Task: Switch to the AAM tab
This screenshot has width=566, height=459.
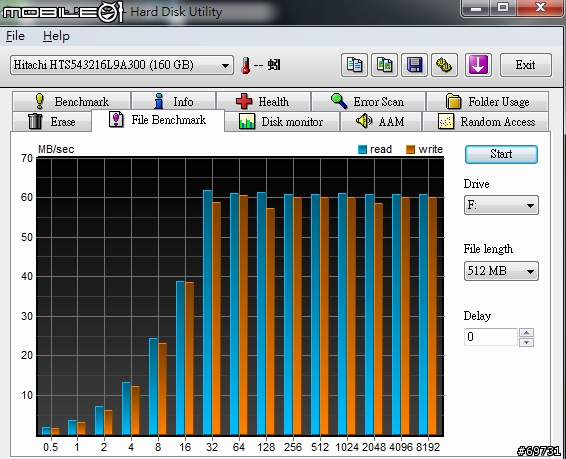Action: tap(381, 122)
